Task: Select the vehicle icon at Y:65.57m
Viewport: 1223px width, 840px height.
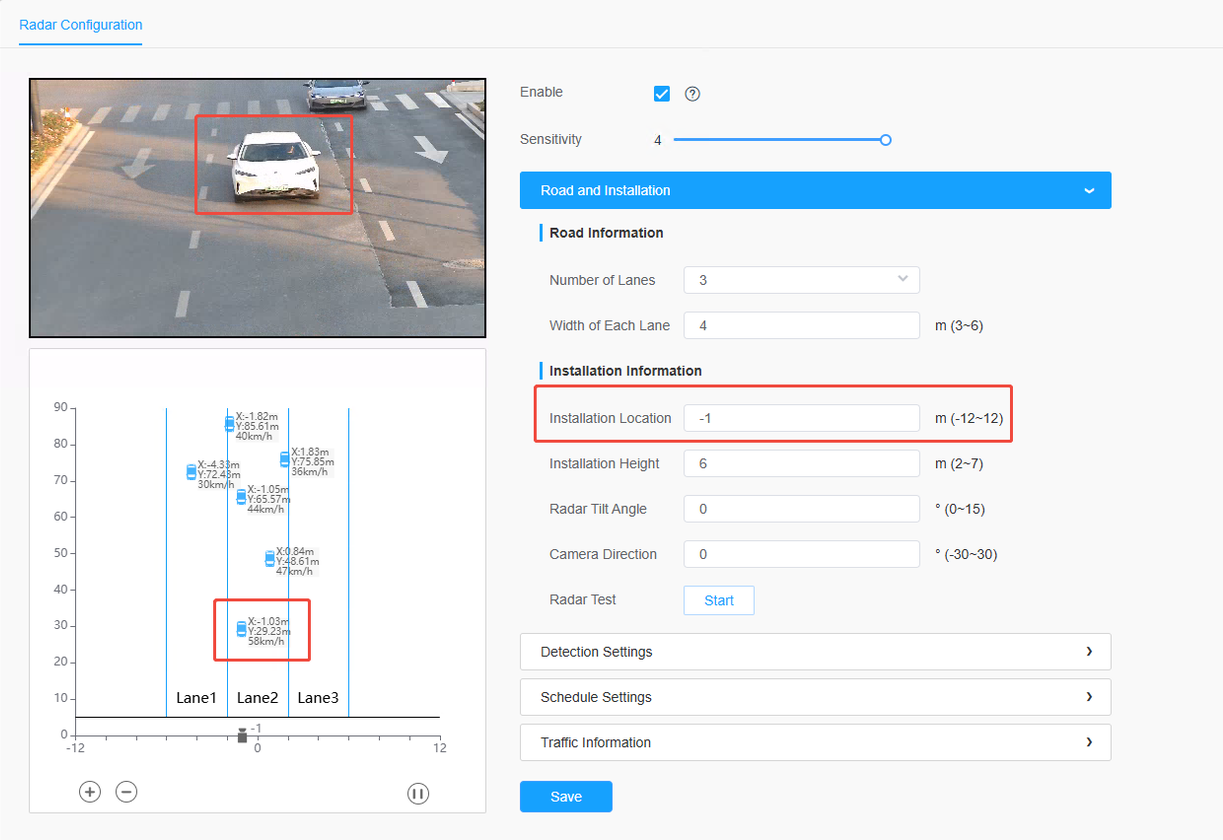Action: tap(241, 497)
